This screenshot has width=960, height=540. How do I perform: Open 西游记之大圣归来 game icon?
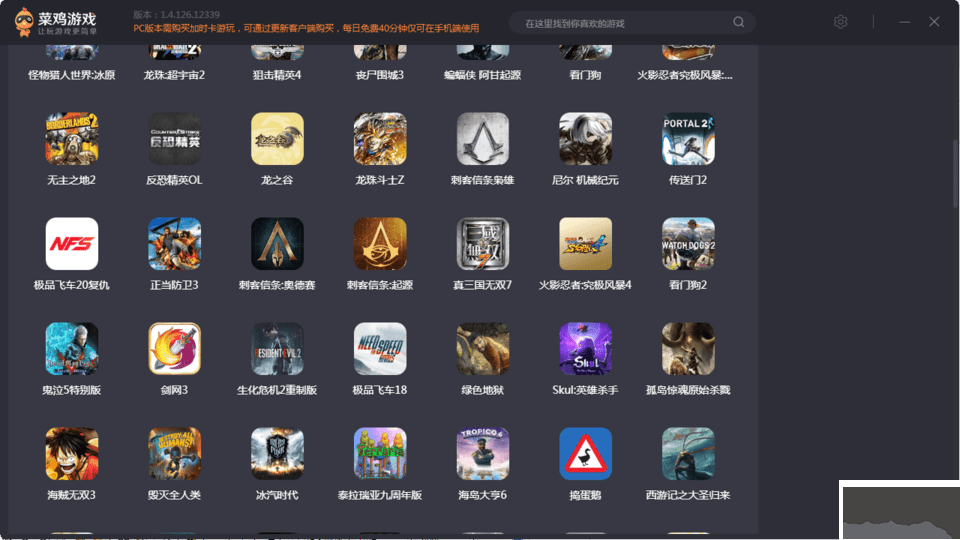[688, 454]
